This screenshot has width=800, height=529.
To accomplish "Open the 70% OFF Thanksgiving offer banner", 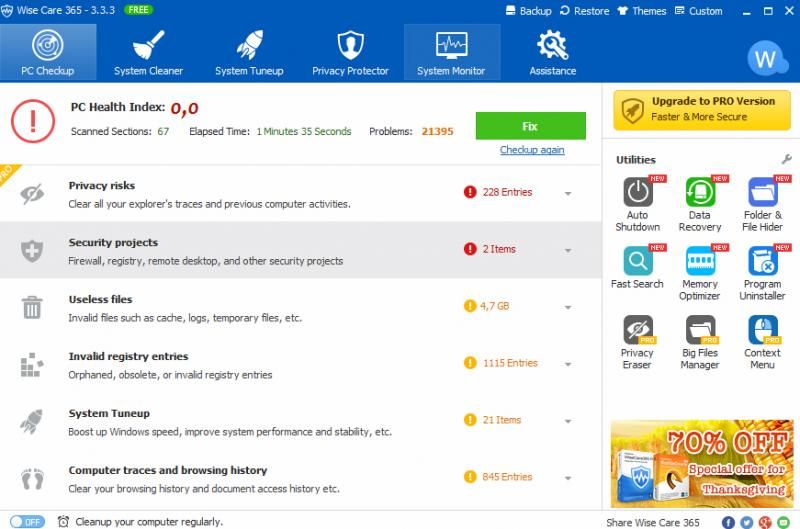I will tap(700, 463).
